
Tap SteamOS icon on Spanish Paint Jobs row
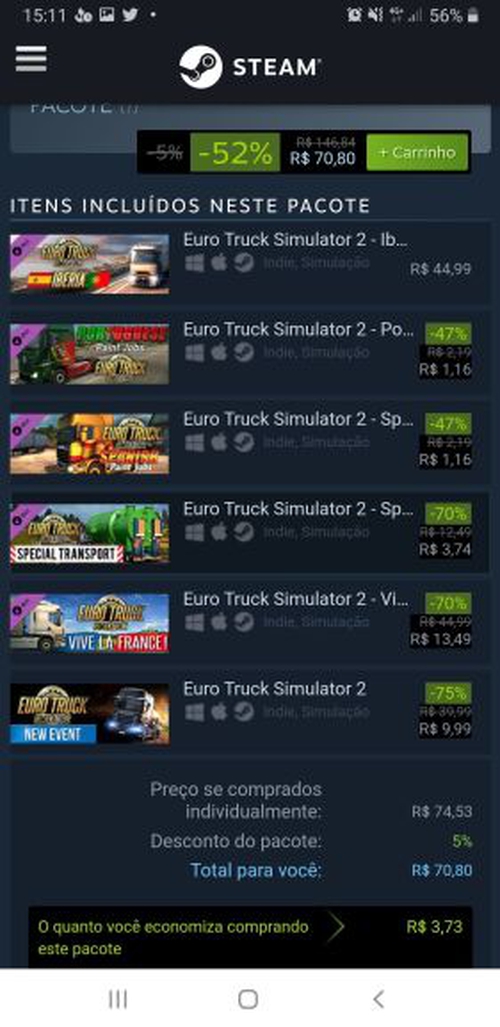coord(244,442)
